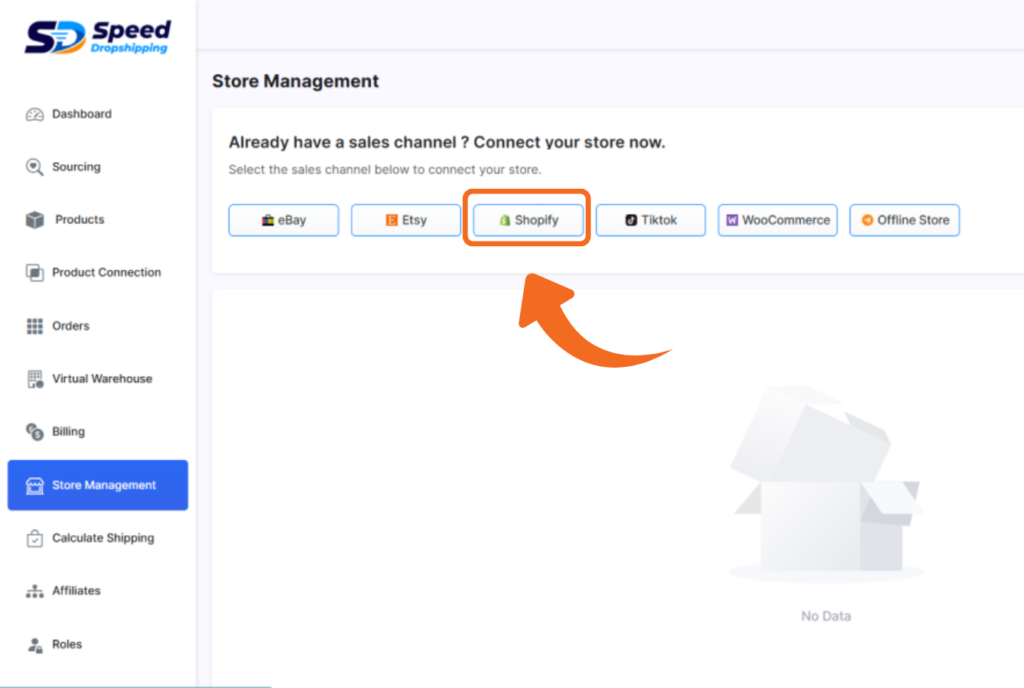1024x688 pixels.
Task: Add an Offline Store channel
Action: pos(904,220)
